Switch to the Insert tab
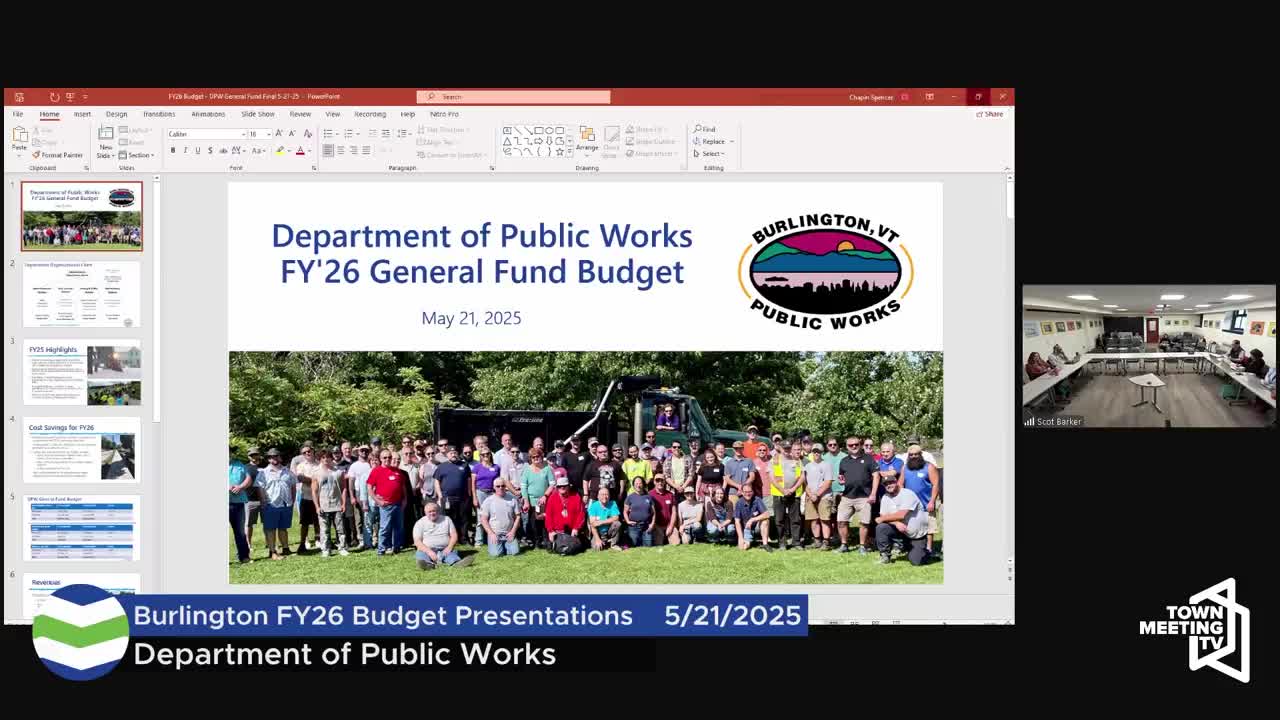Image resolution: width=1280 pixels, height=720 pixels. coord(82,114)
